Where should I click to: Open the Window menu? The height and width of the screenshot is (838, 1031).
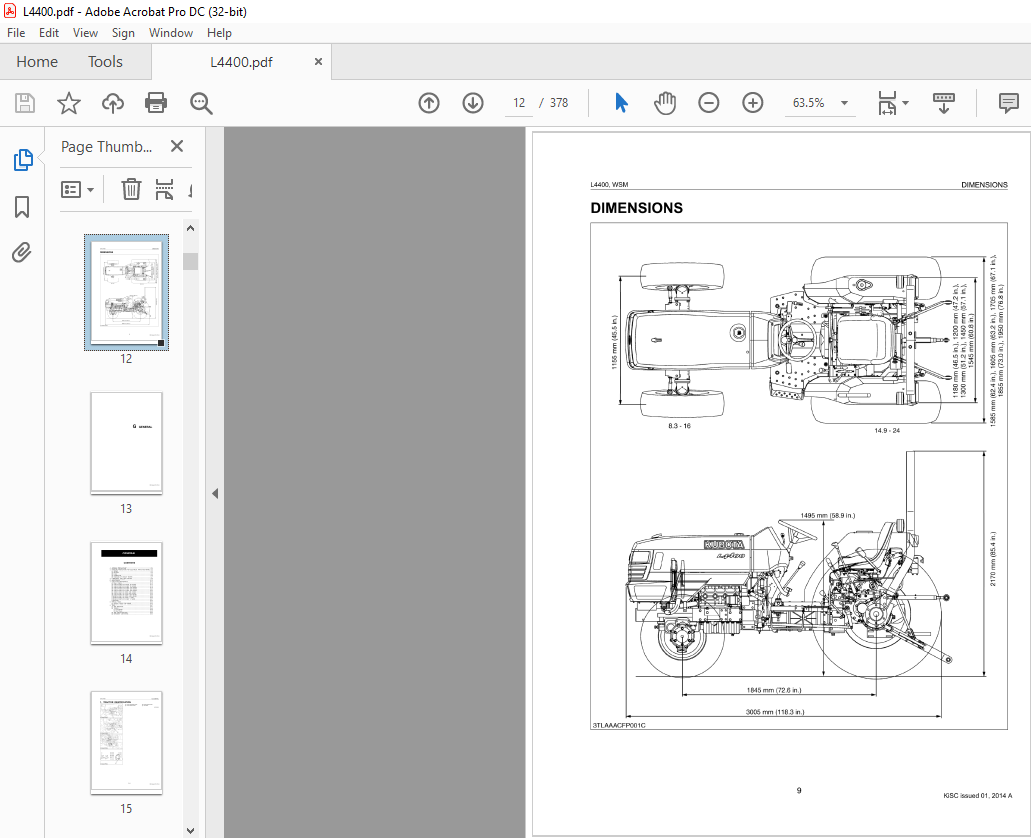[171, 33]
